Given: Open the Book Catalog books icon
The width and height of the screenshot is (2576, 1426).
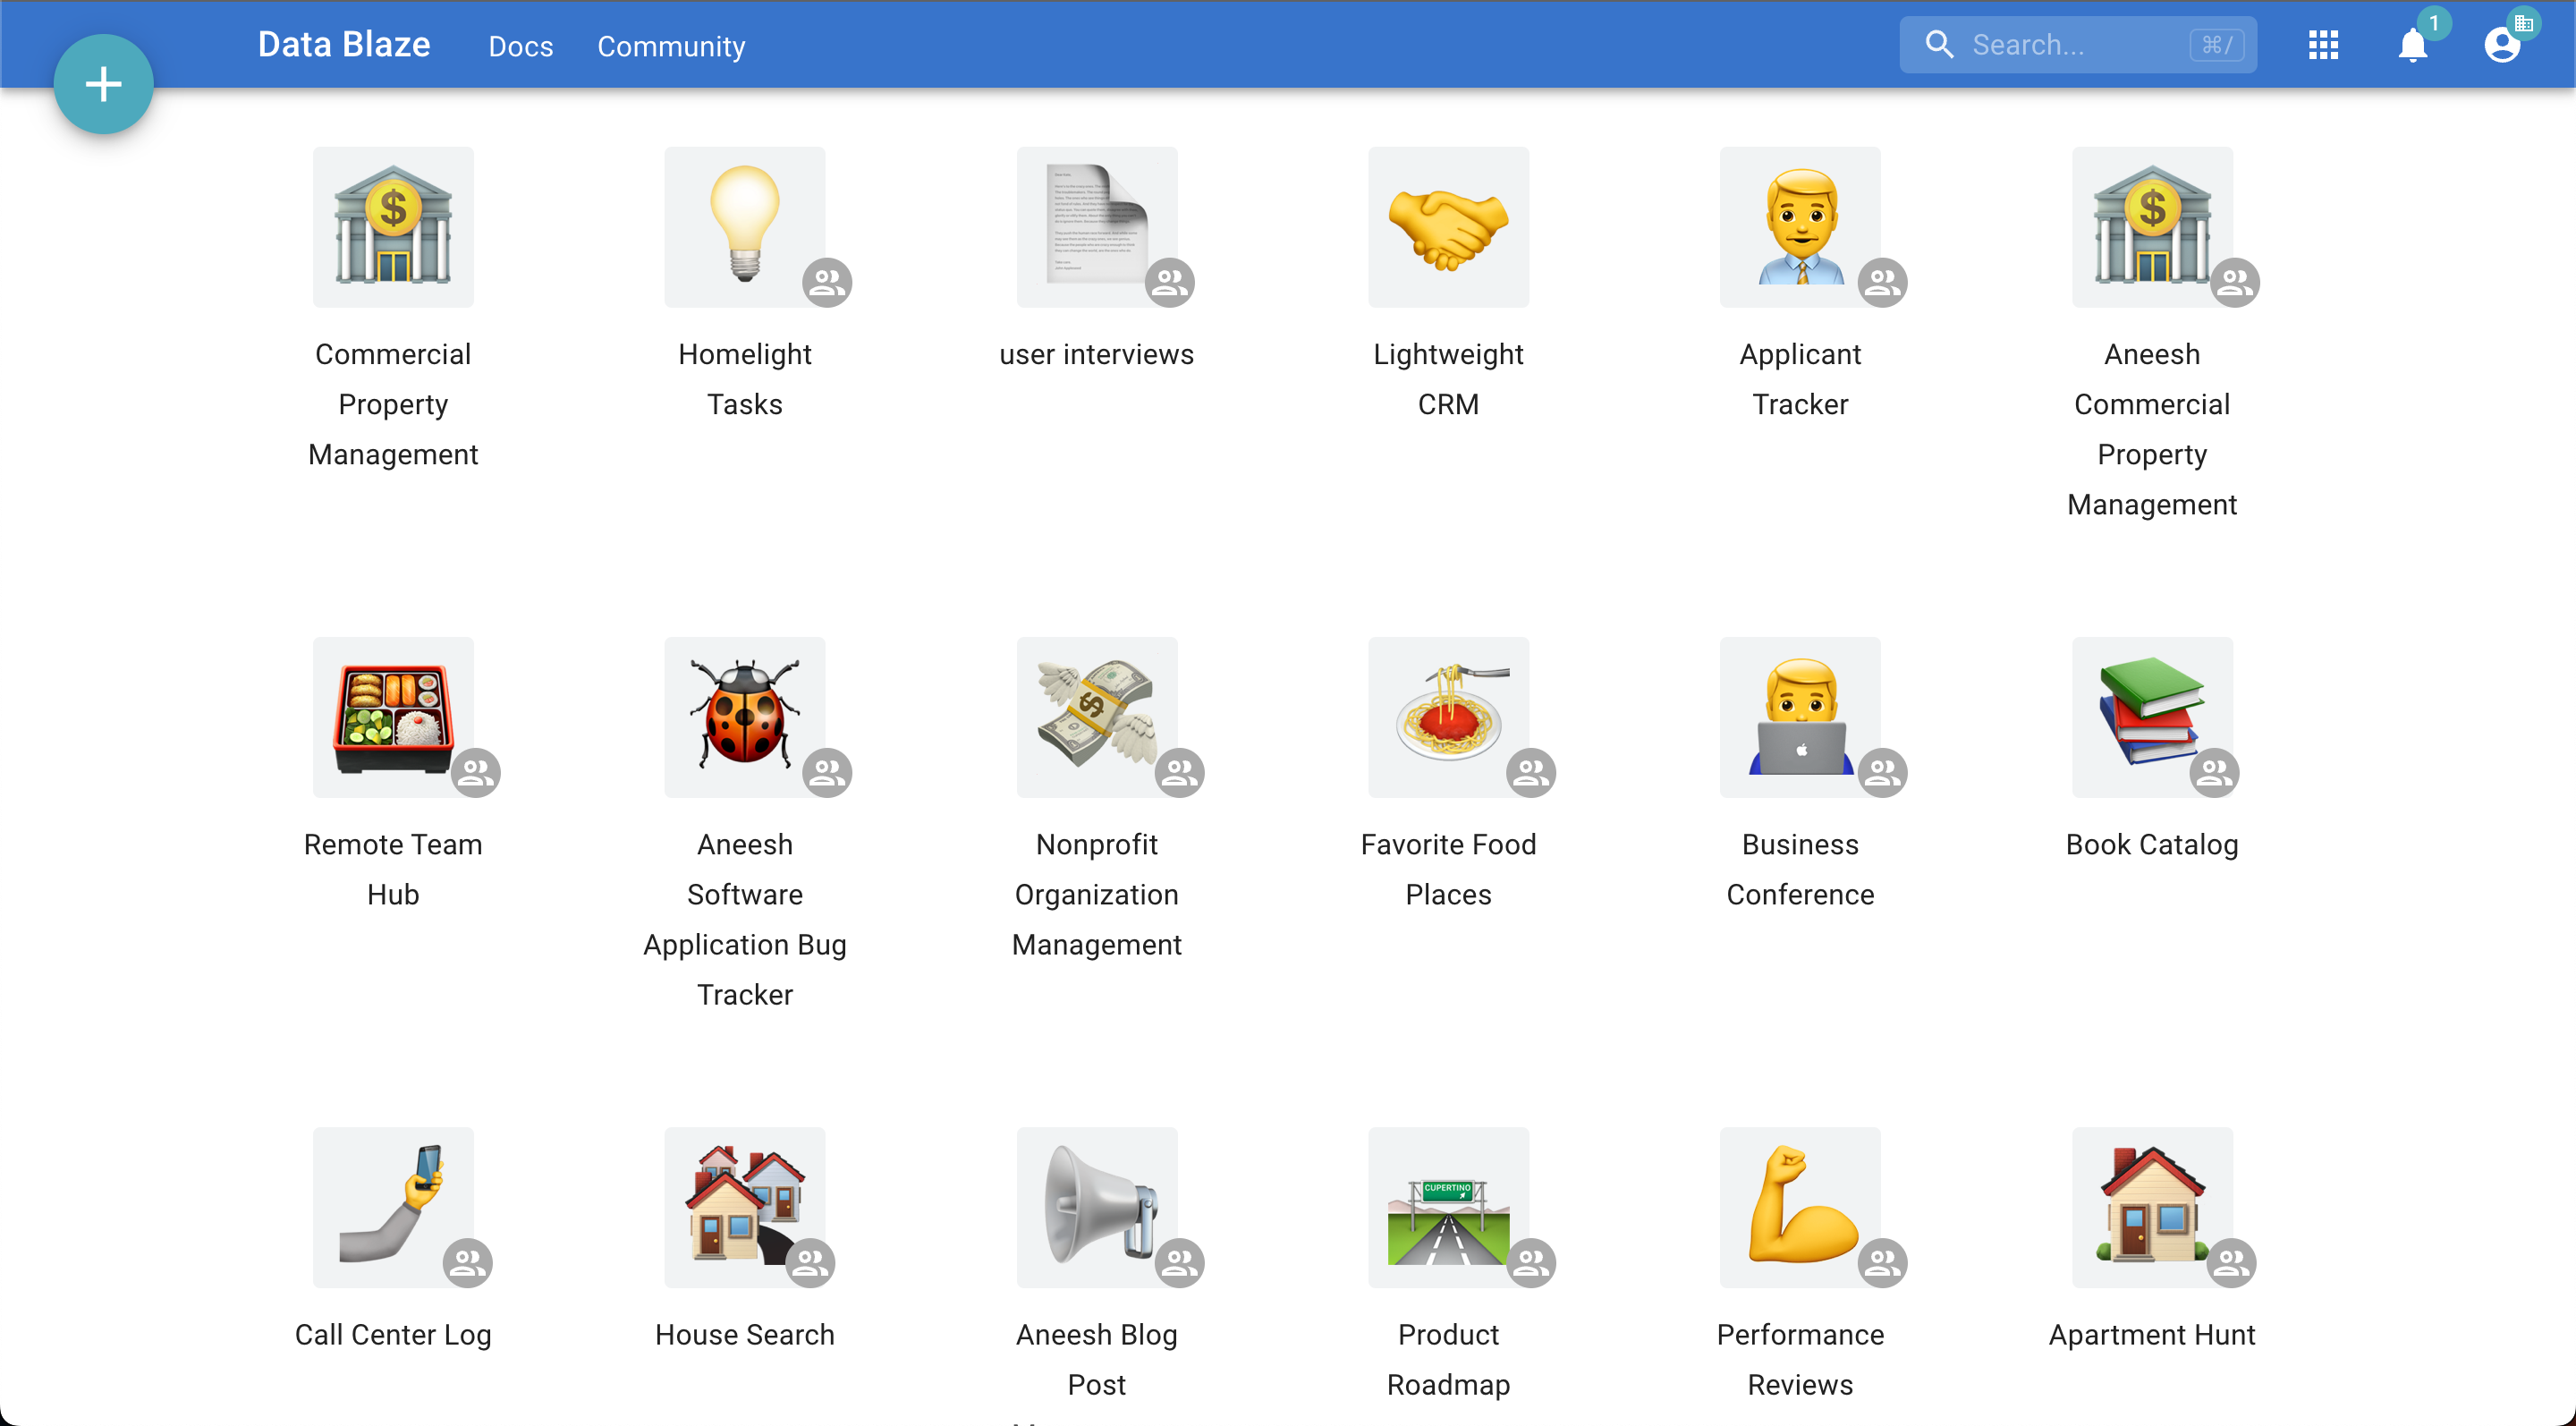Looking at the screenshot, I should tap(2150, 716).
